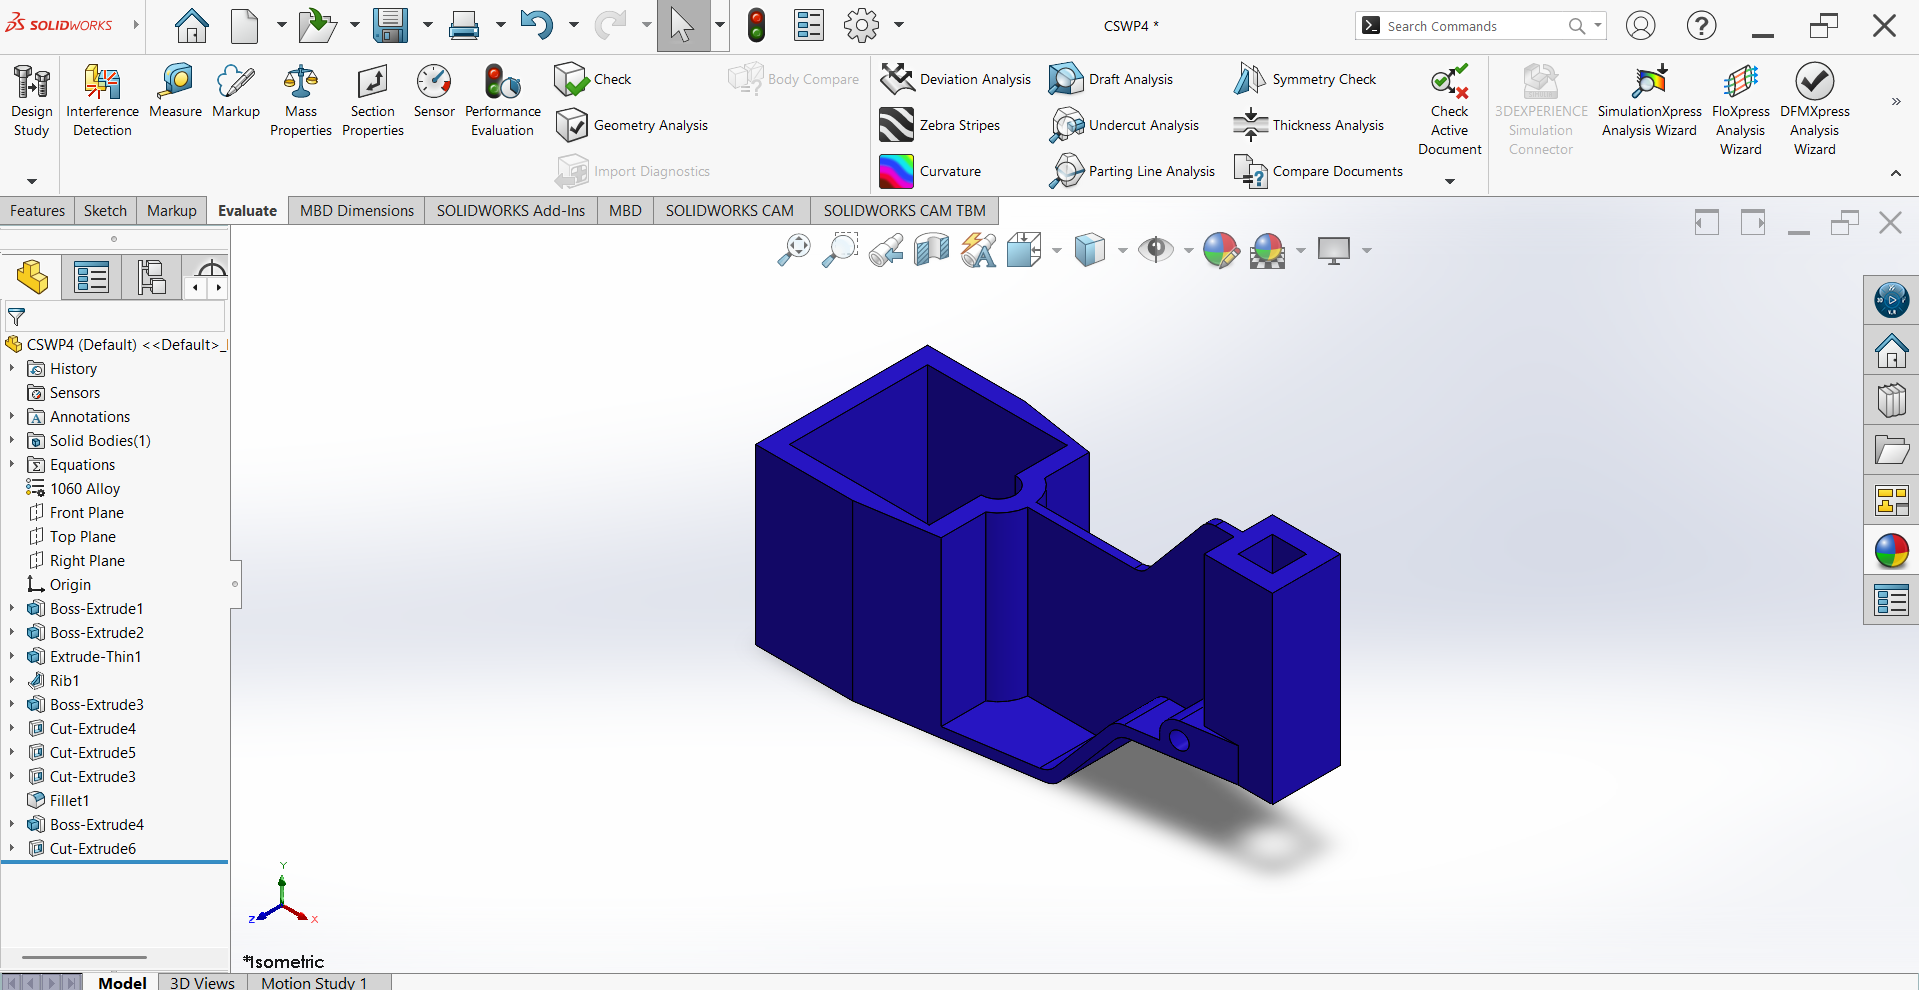Click the Home button in title bar
Viewport: 1919px width, 990px height.
pyautogui.click(x=192, y=25)
